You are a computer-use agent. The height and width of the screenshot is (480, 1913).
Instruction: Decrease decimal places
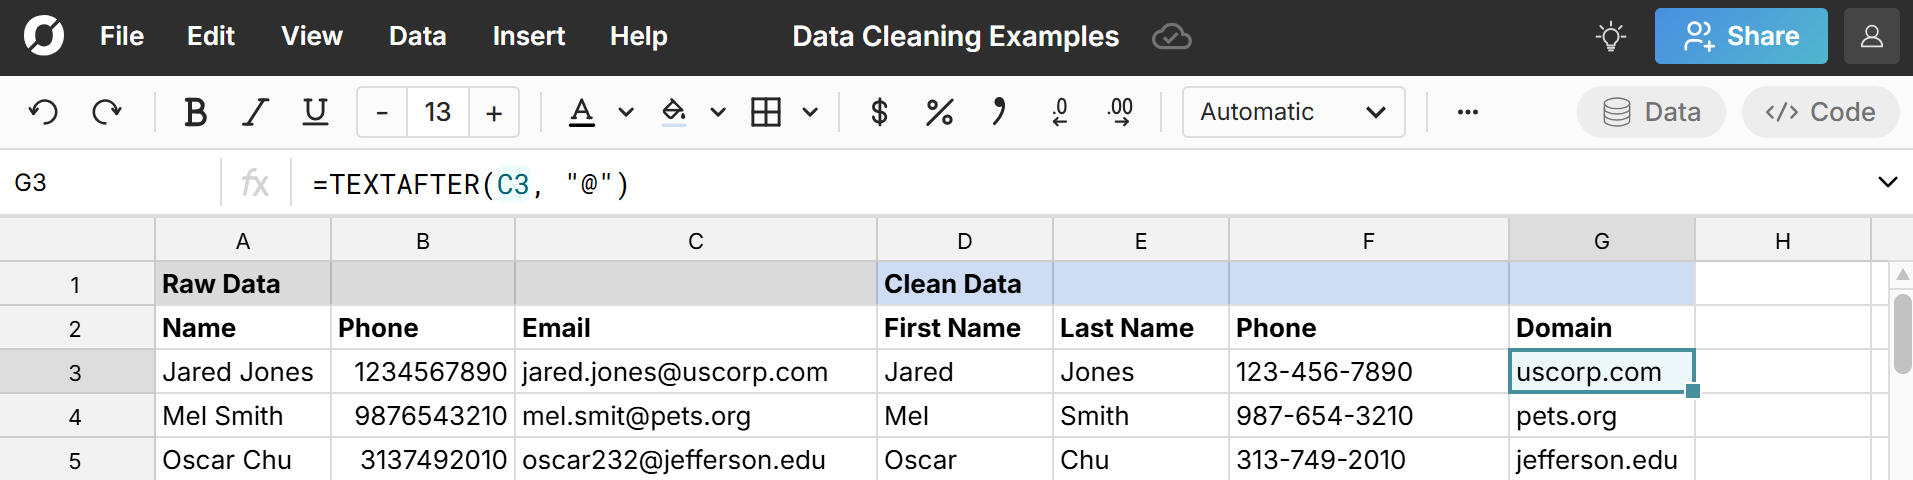1060,112
